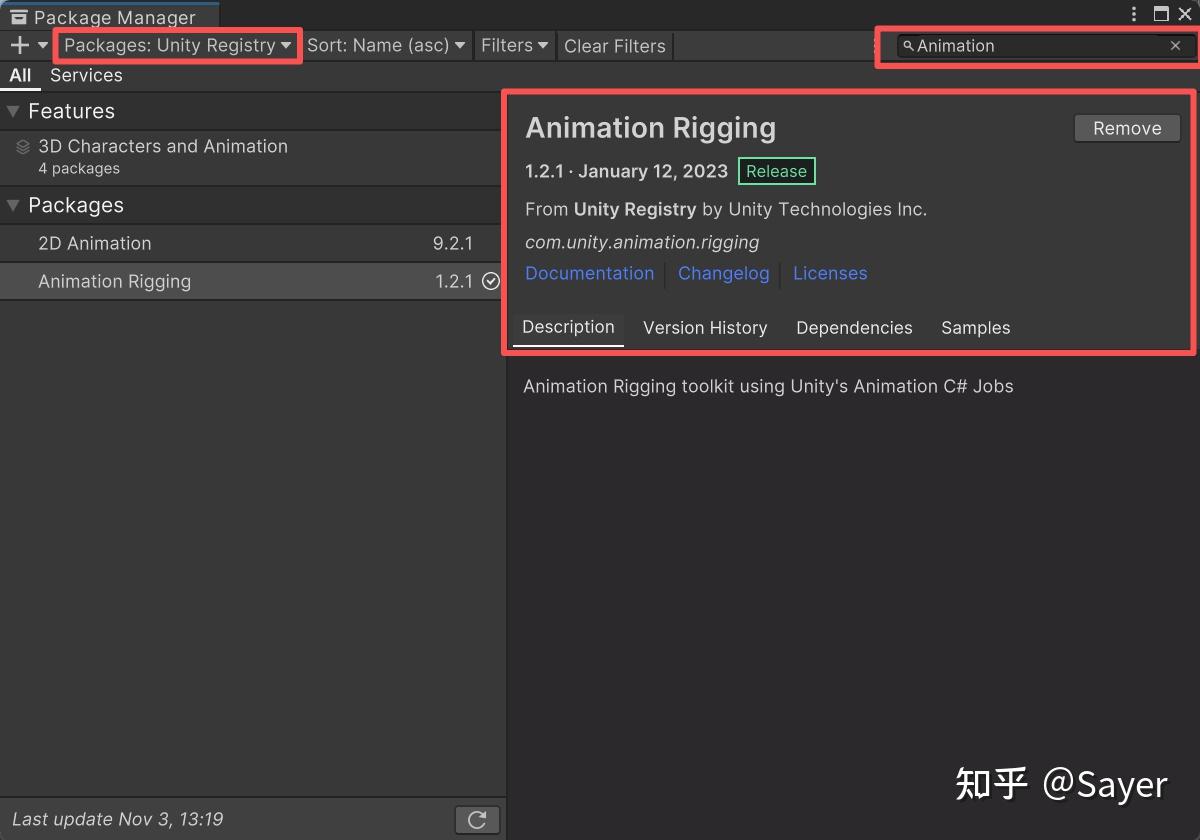Close the Package Manager window
The image size is (1200, 840).
[1185, 14]
